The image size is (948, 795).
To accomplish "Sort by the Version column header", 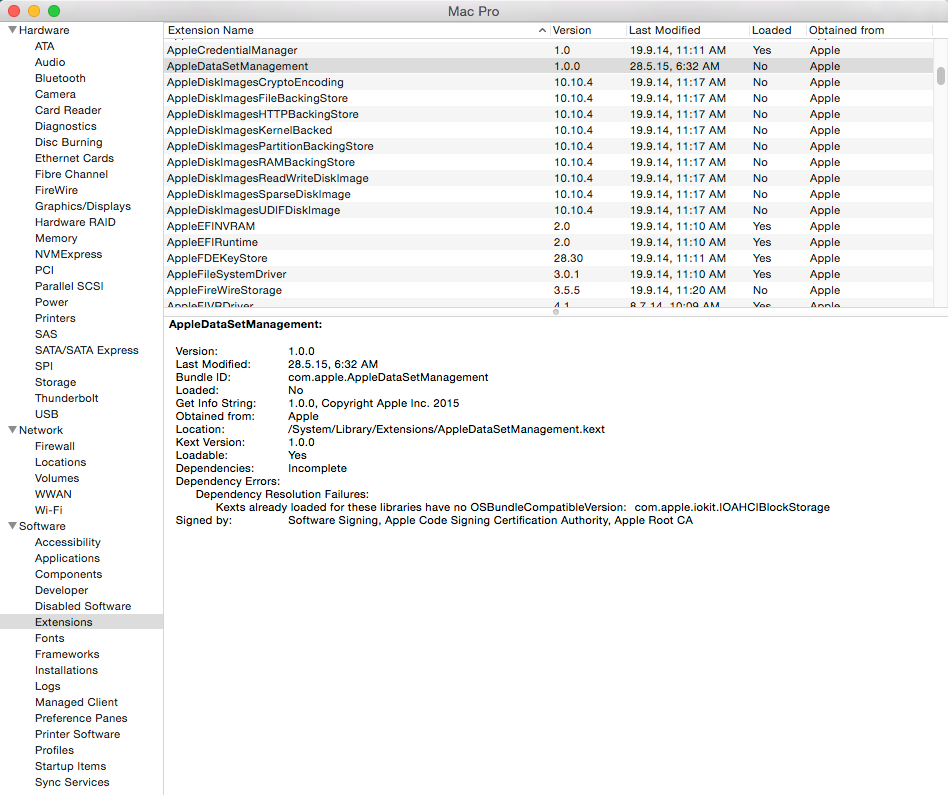I will click(588, 30).
